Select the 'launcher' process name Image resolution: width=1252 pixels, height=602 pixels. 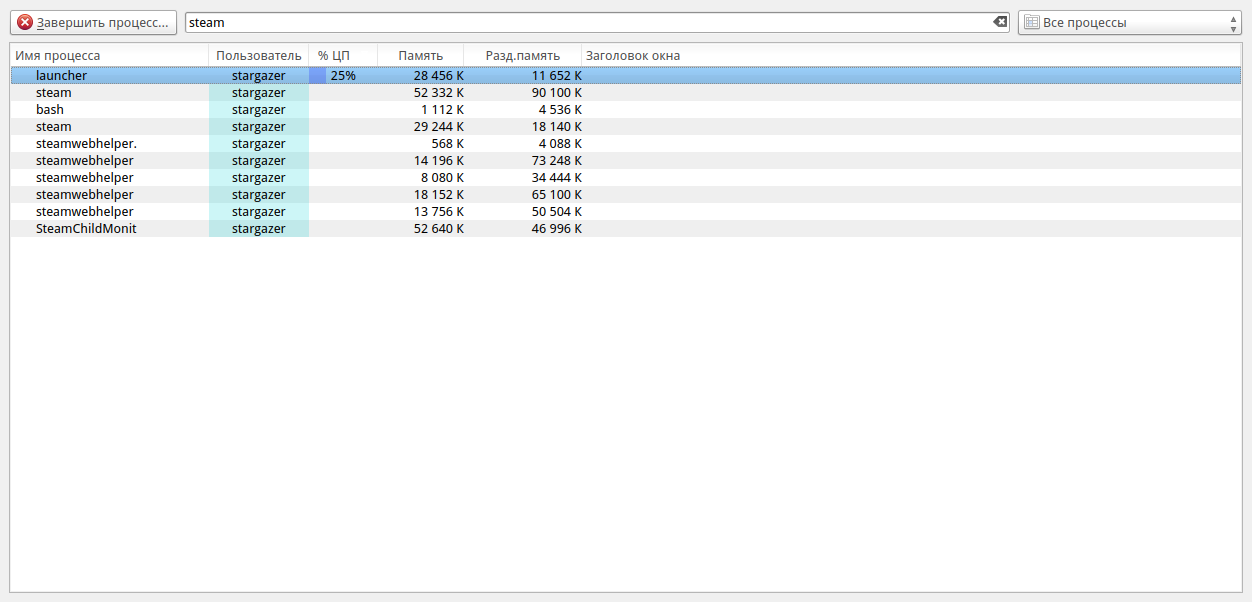[x=61, y=75]
